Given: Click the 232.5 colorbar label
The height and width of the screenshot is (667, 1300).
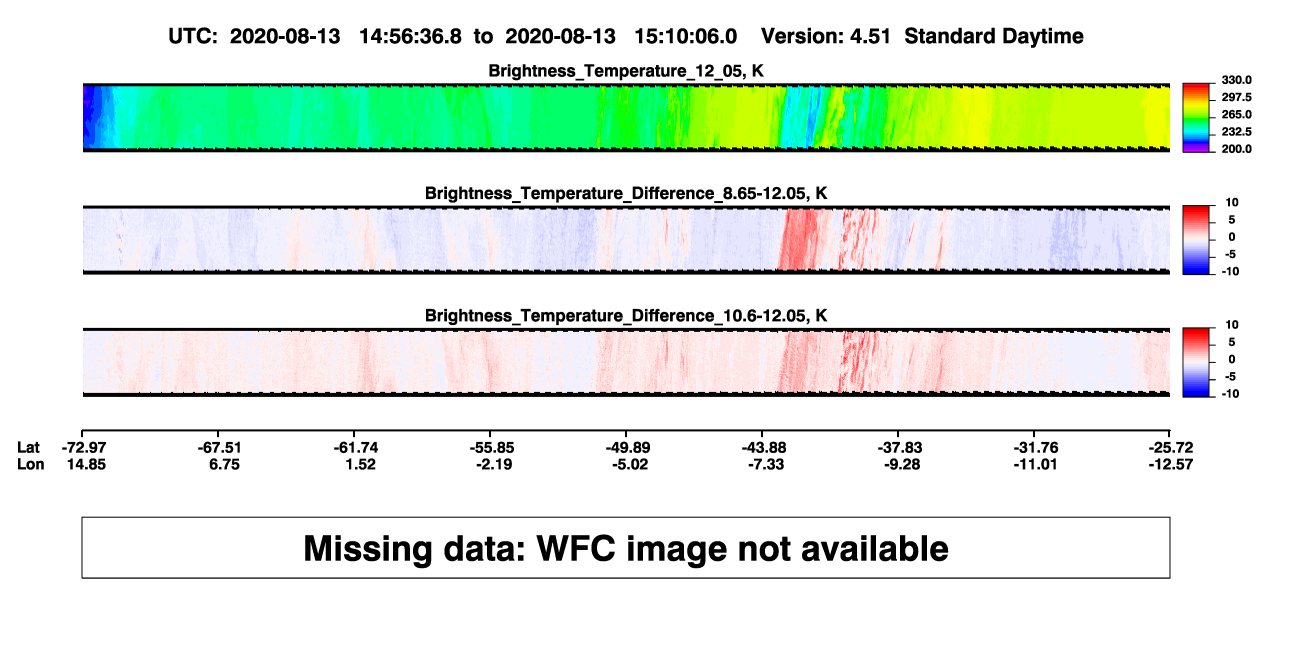Looking at the screenshot, I should (x=1237, y=132).
